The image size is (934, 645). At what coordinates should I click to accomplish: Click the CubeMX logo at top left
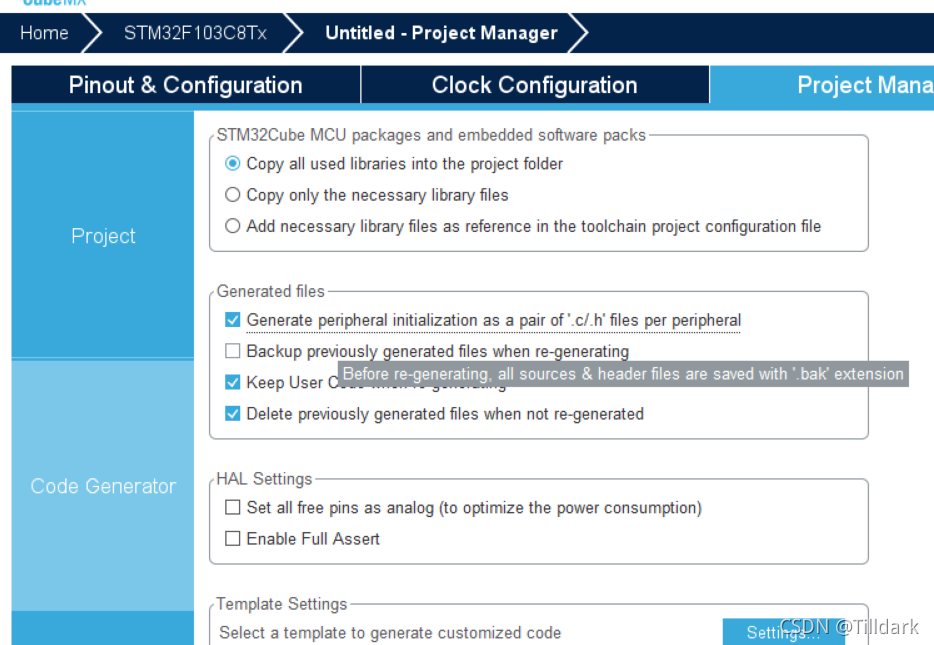coord(55,3)
